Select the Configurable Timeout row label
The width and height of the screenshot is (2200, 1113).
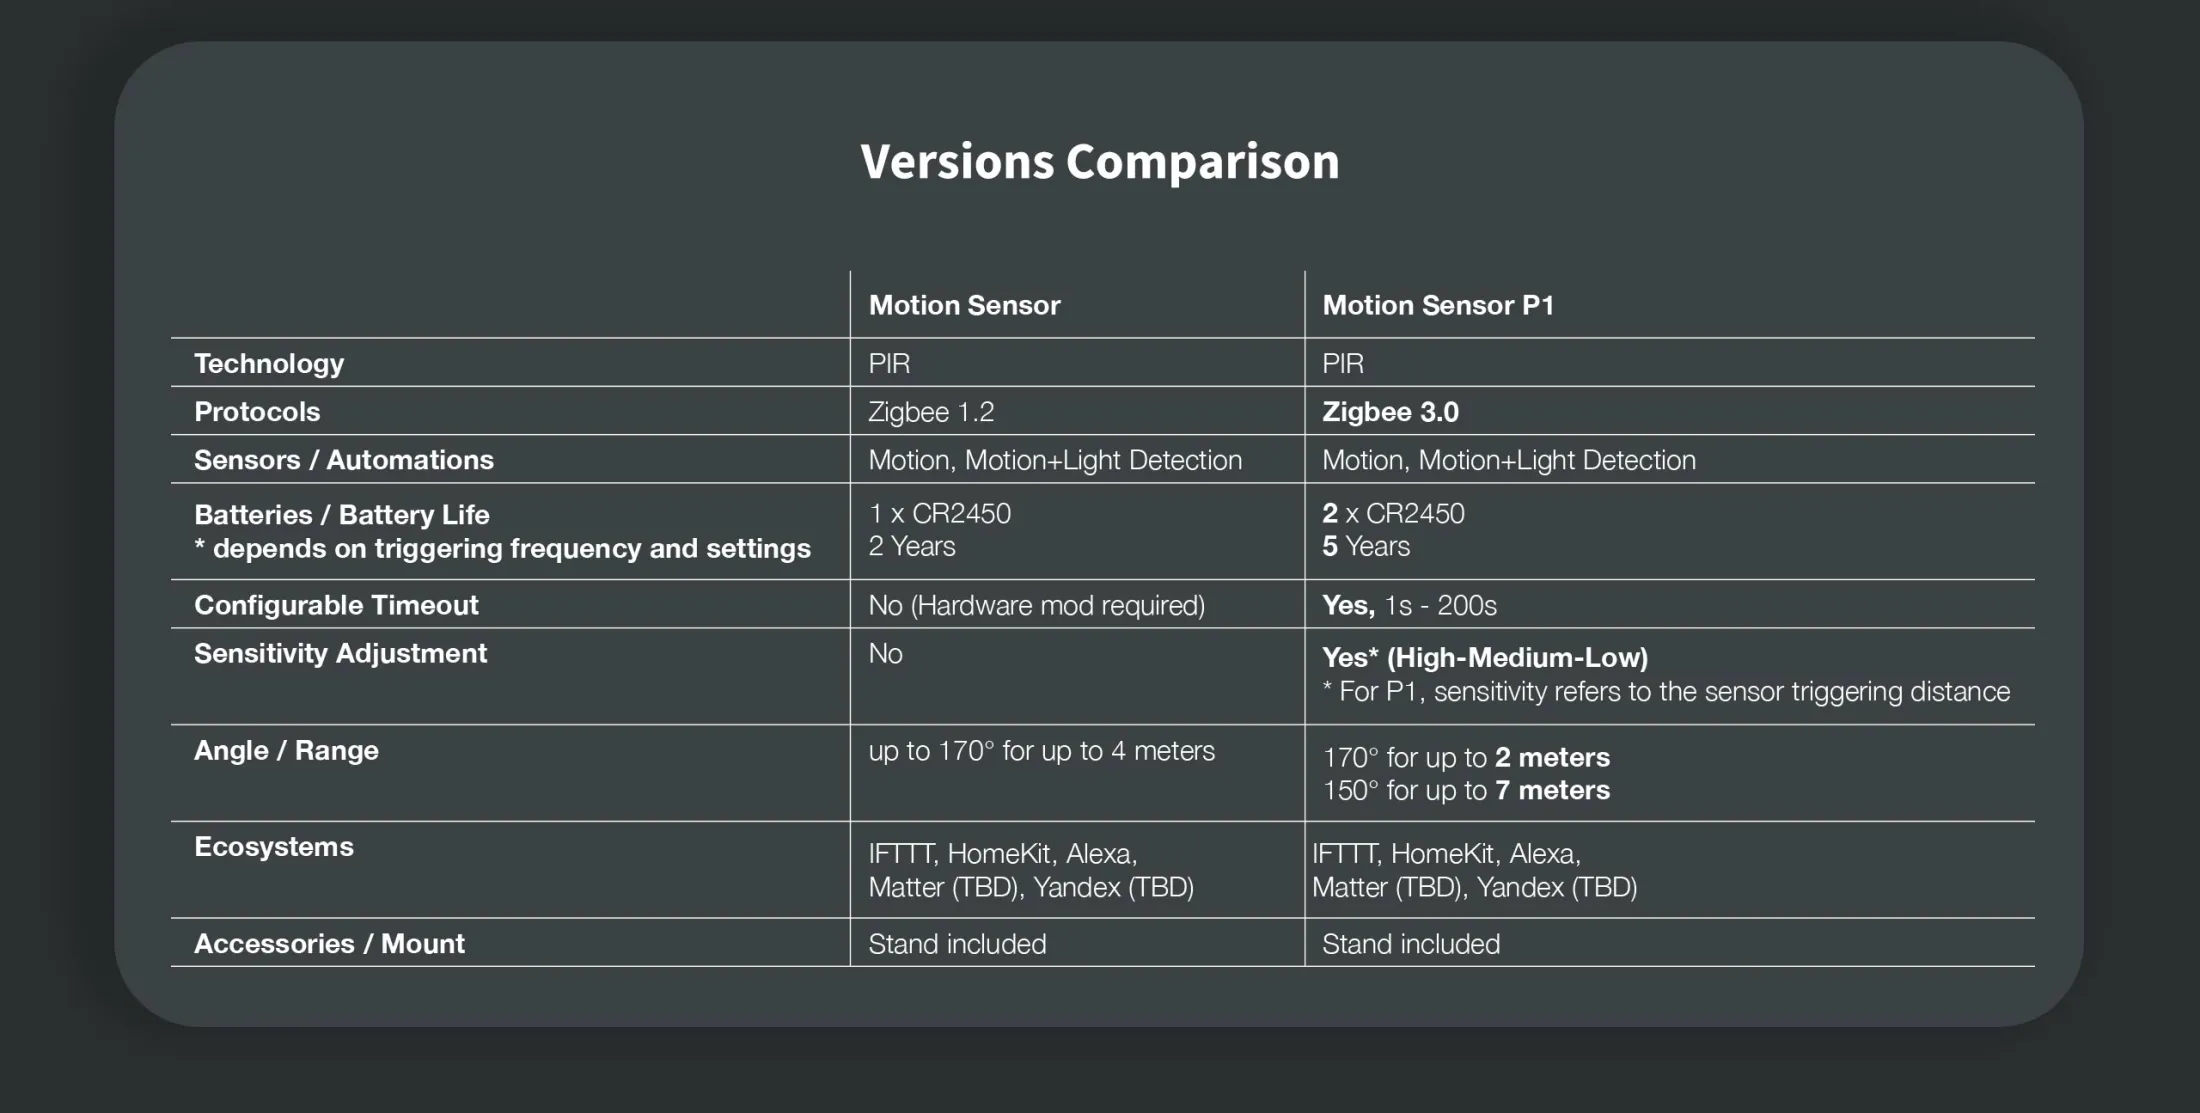coord(336,605)
